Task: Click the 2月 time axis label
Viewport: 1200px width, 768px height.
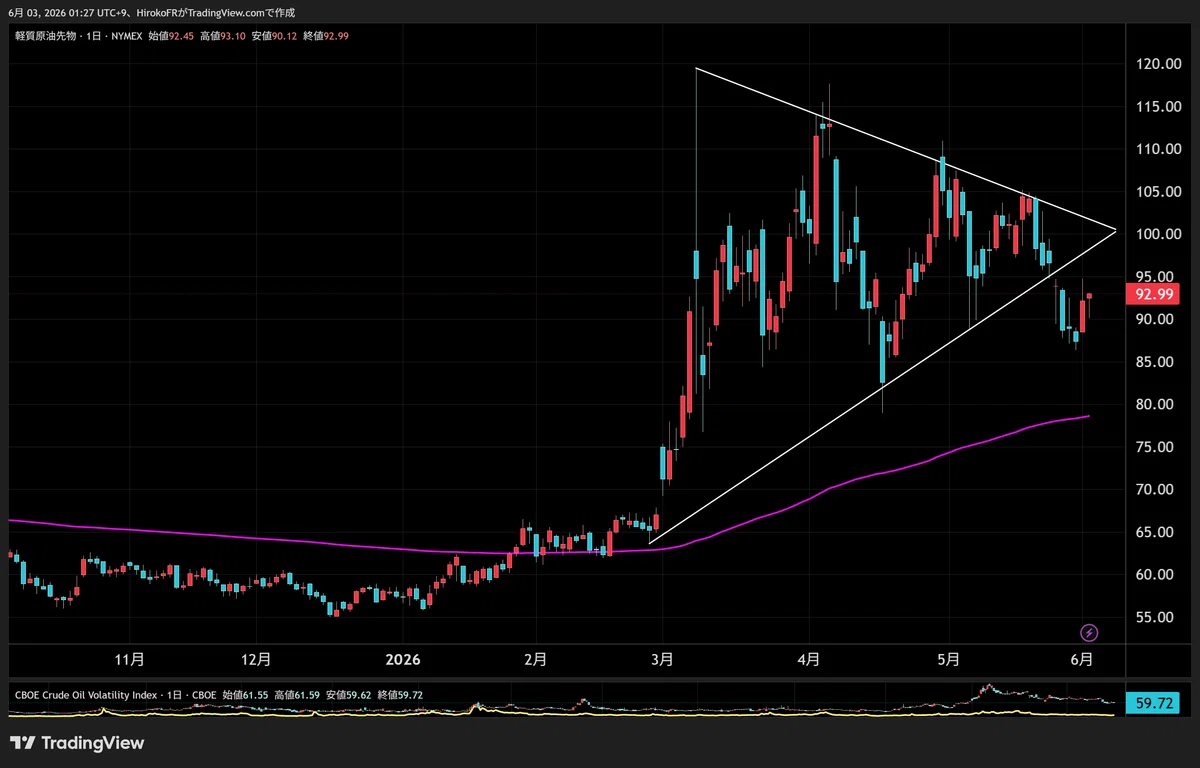Action: click(535, 660)
